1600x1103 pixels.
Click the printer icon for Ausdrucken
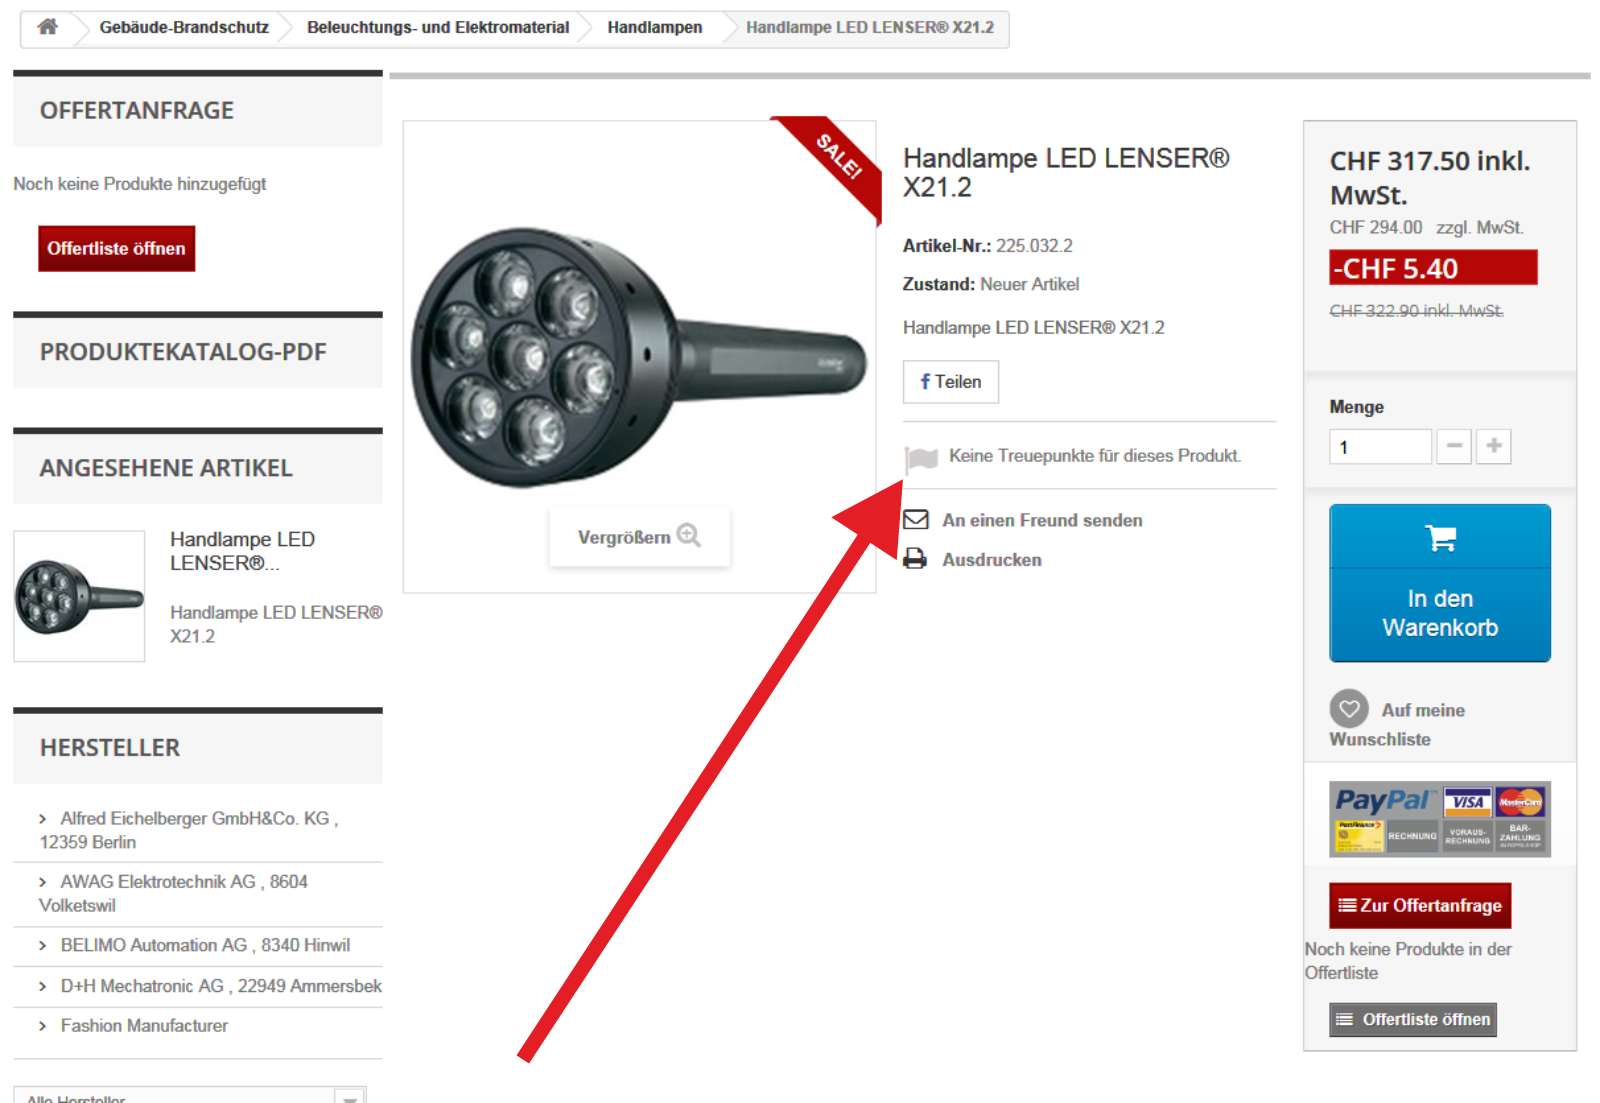[915, 559]
